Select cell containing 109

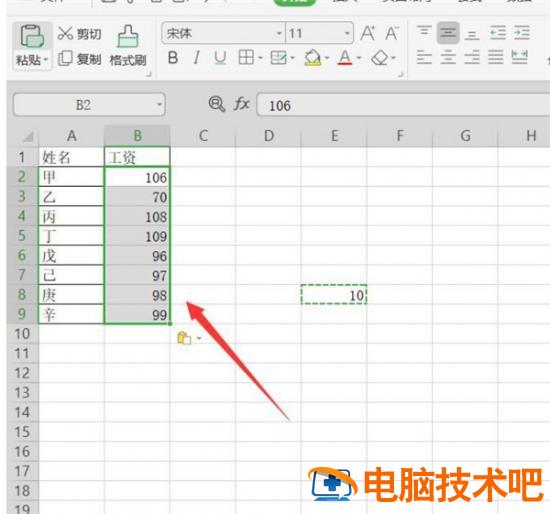pos(137,236)
